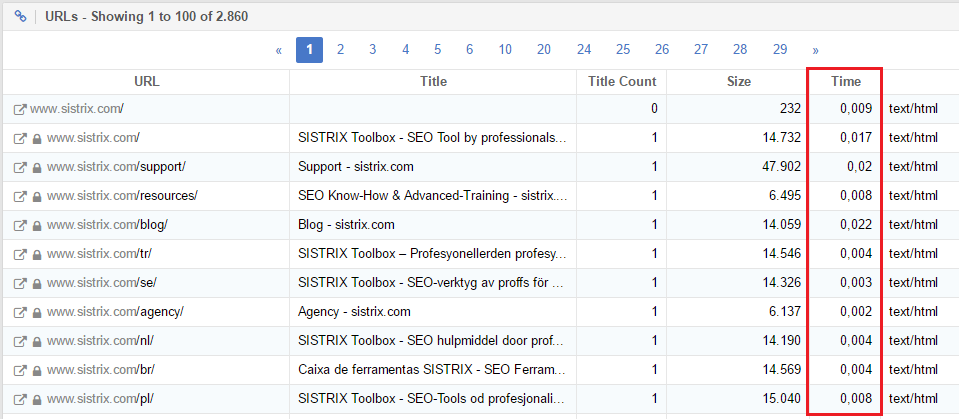Image resolution: width=959 pixels, height=419 pixels.
Task: Click padlock icon in the /tr/ row
Action: coord(37,254)
